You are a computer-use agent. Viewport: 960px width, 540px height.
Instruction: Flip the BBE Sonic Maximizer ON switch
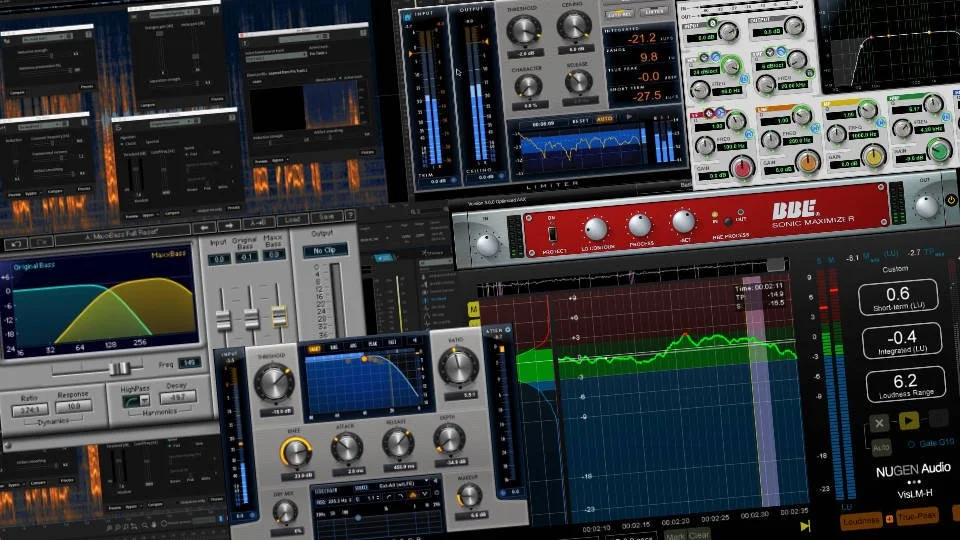pos(552,234)
